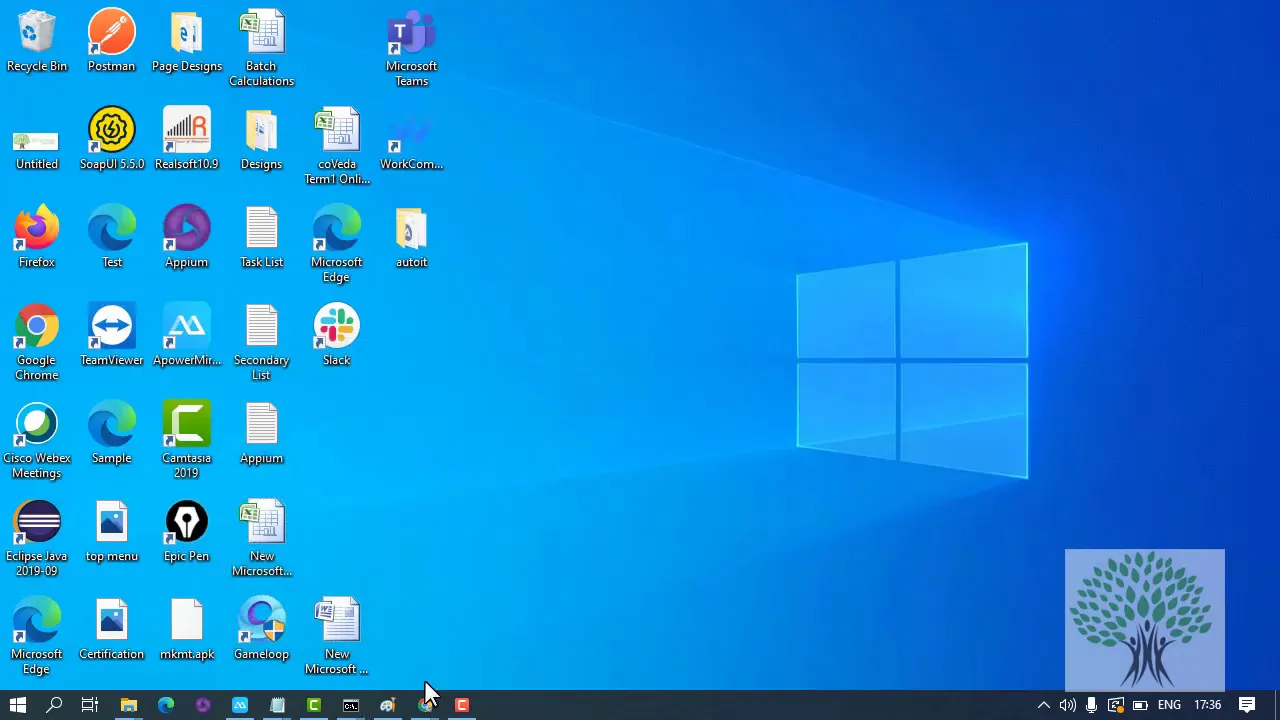The width and height of the screenshot is (1280, 720).
Task: Open the TeamViewer shortcut
Action: click(112, 336)
